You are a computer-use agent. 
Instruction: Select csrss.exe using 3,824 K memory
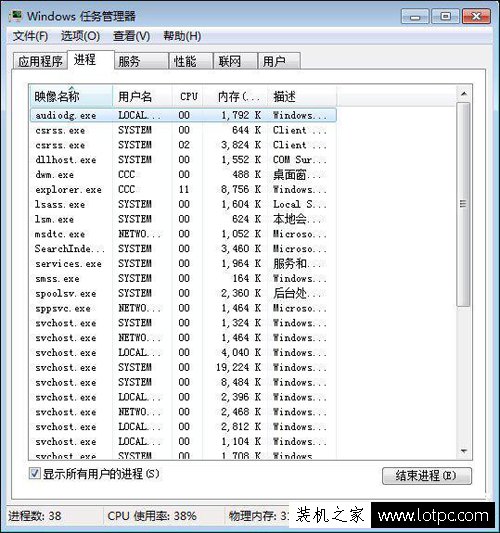(x=183, y=145)
